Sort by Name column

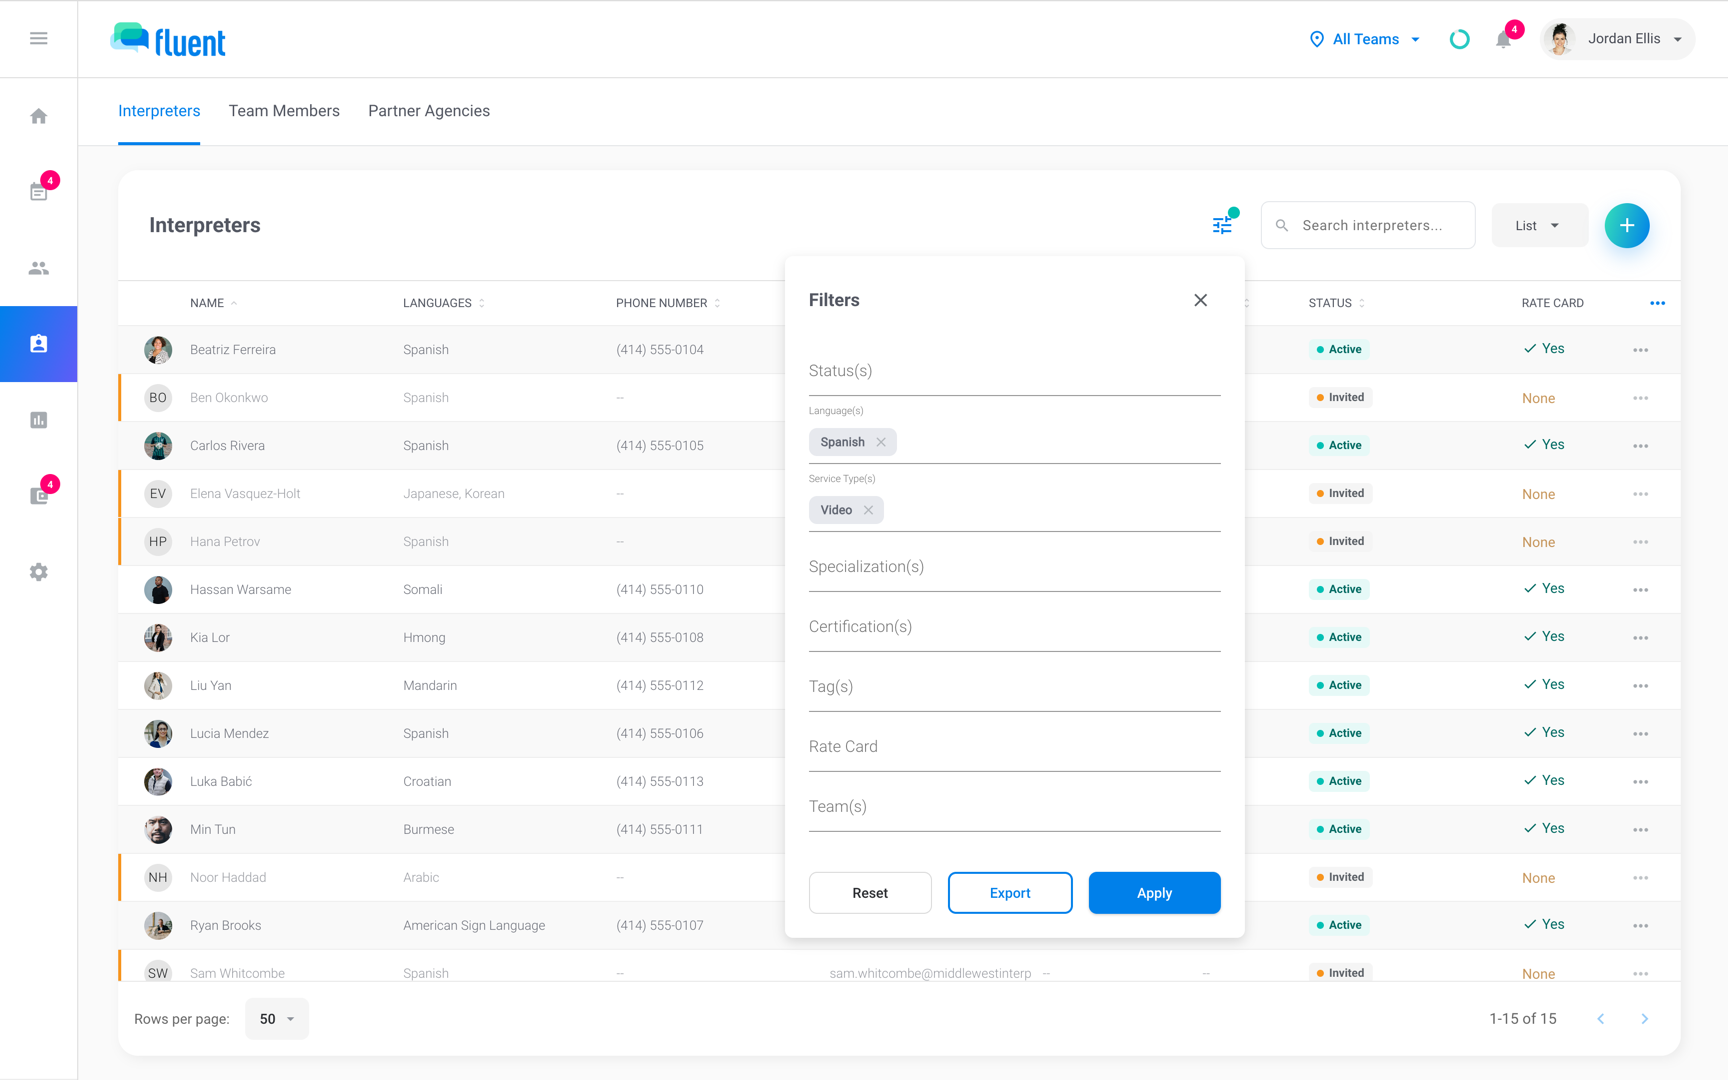[213, 303]
